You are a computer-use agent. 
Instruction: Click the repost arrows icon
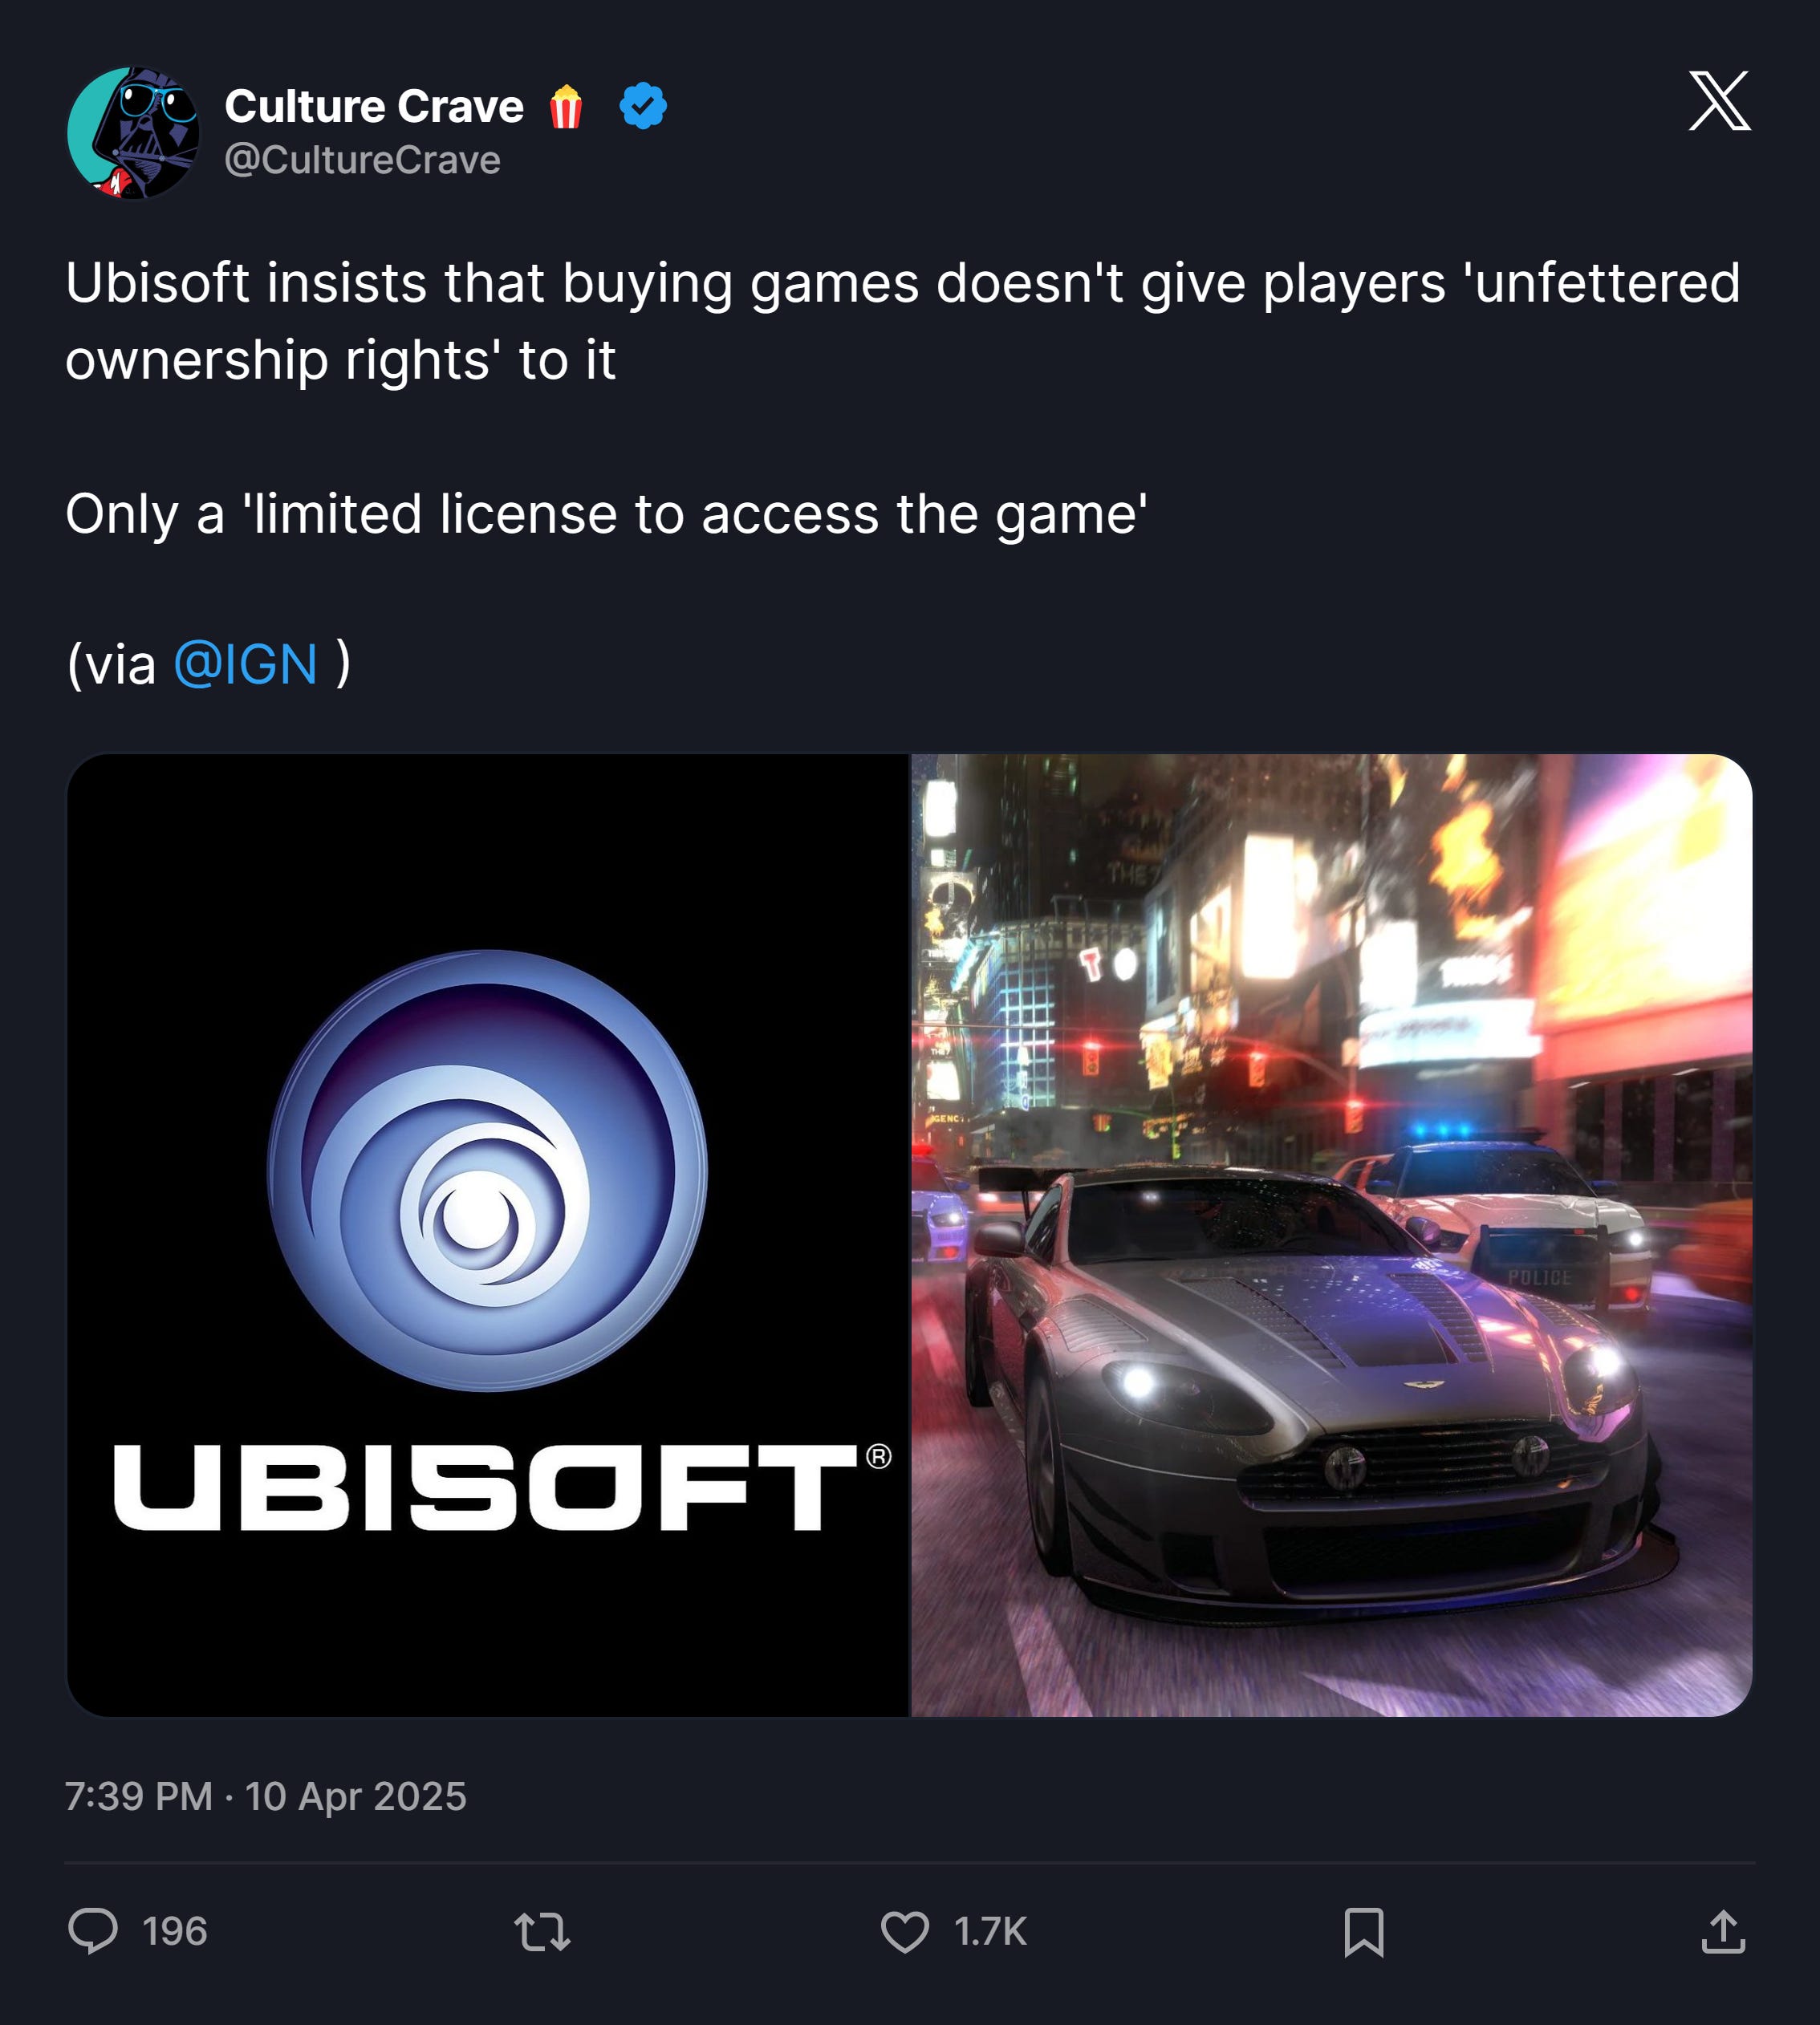(542, 1932)
